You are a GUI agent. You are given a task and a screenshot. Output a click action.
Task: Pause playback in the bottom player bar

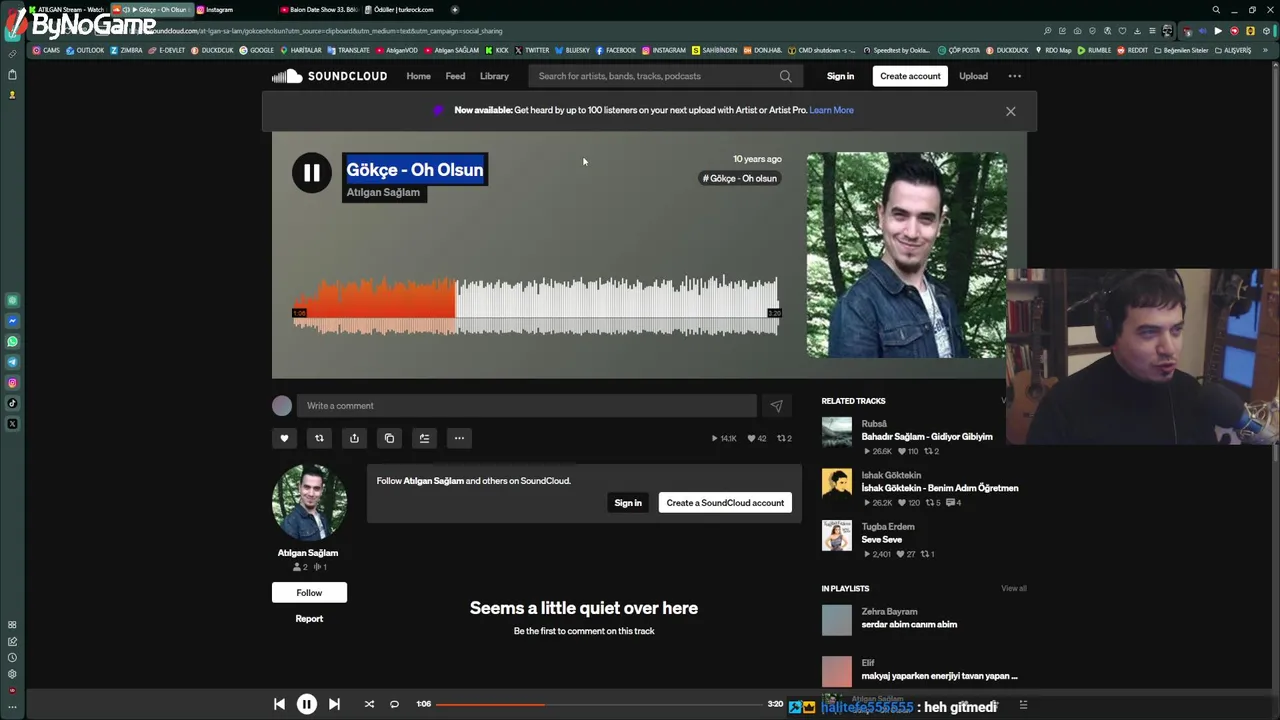coord(307,704)
